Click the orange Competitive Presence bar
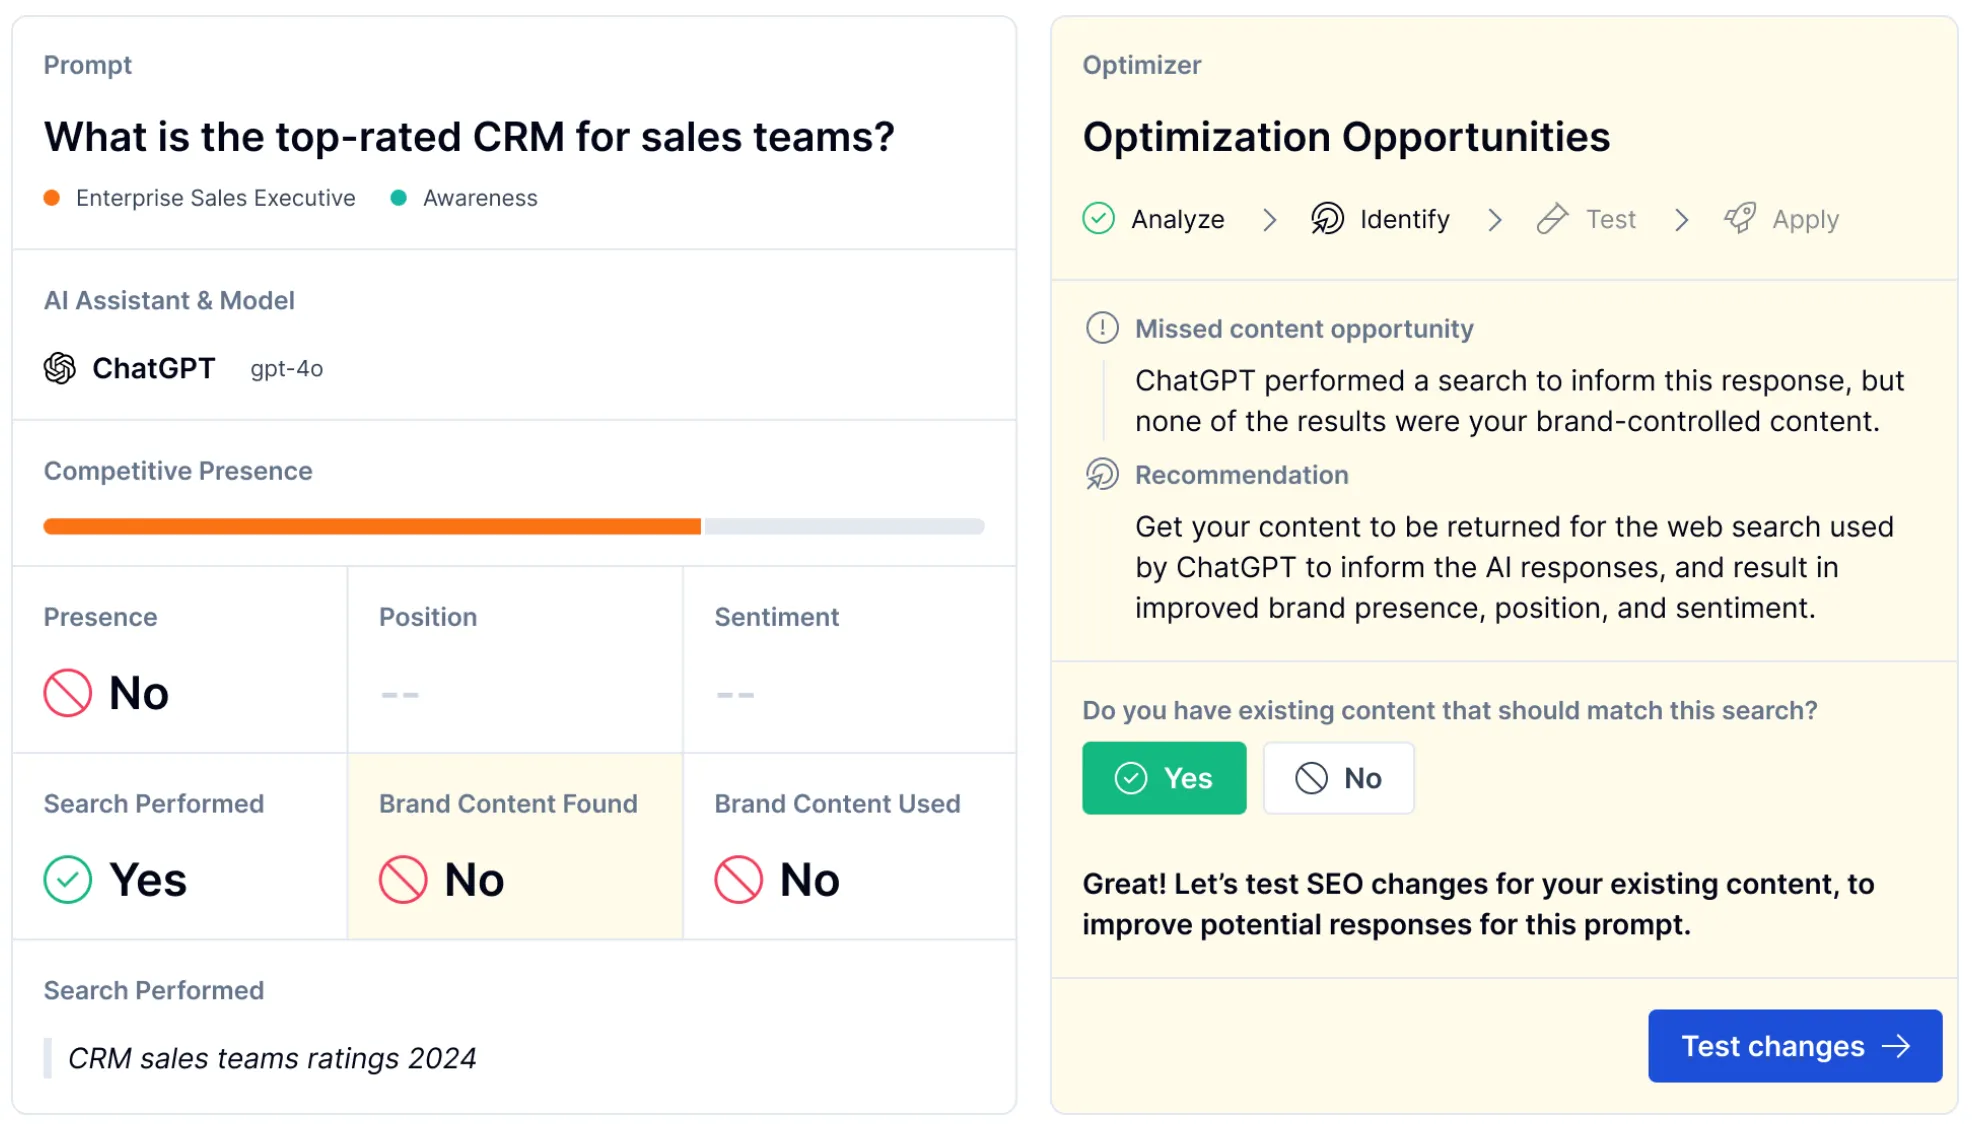This screenshot has width=1974, height=1142. pos(372,526)
